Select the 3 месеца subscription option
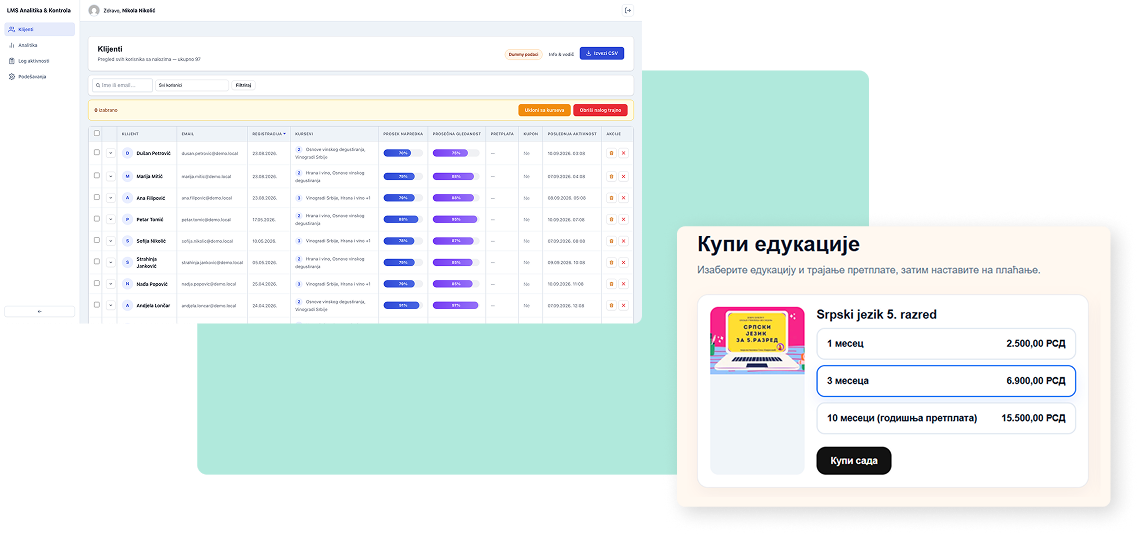1138x535 pixels. point(946,380)
